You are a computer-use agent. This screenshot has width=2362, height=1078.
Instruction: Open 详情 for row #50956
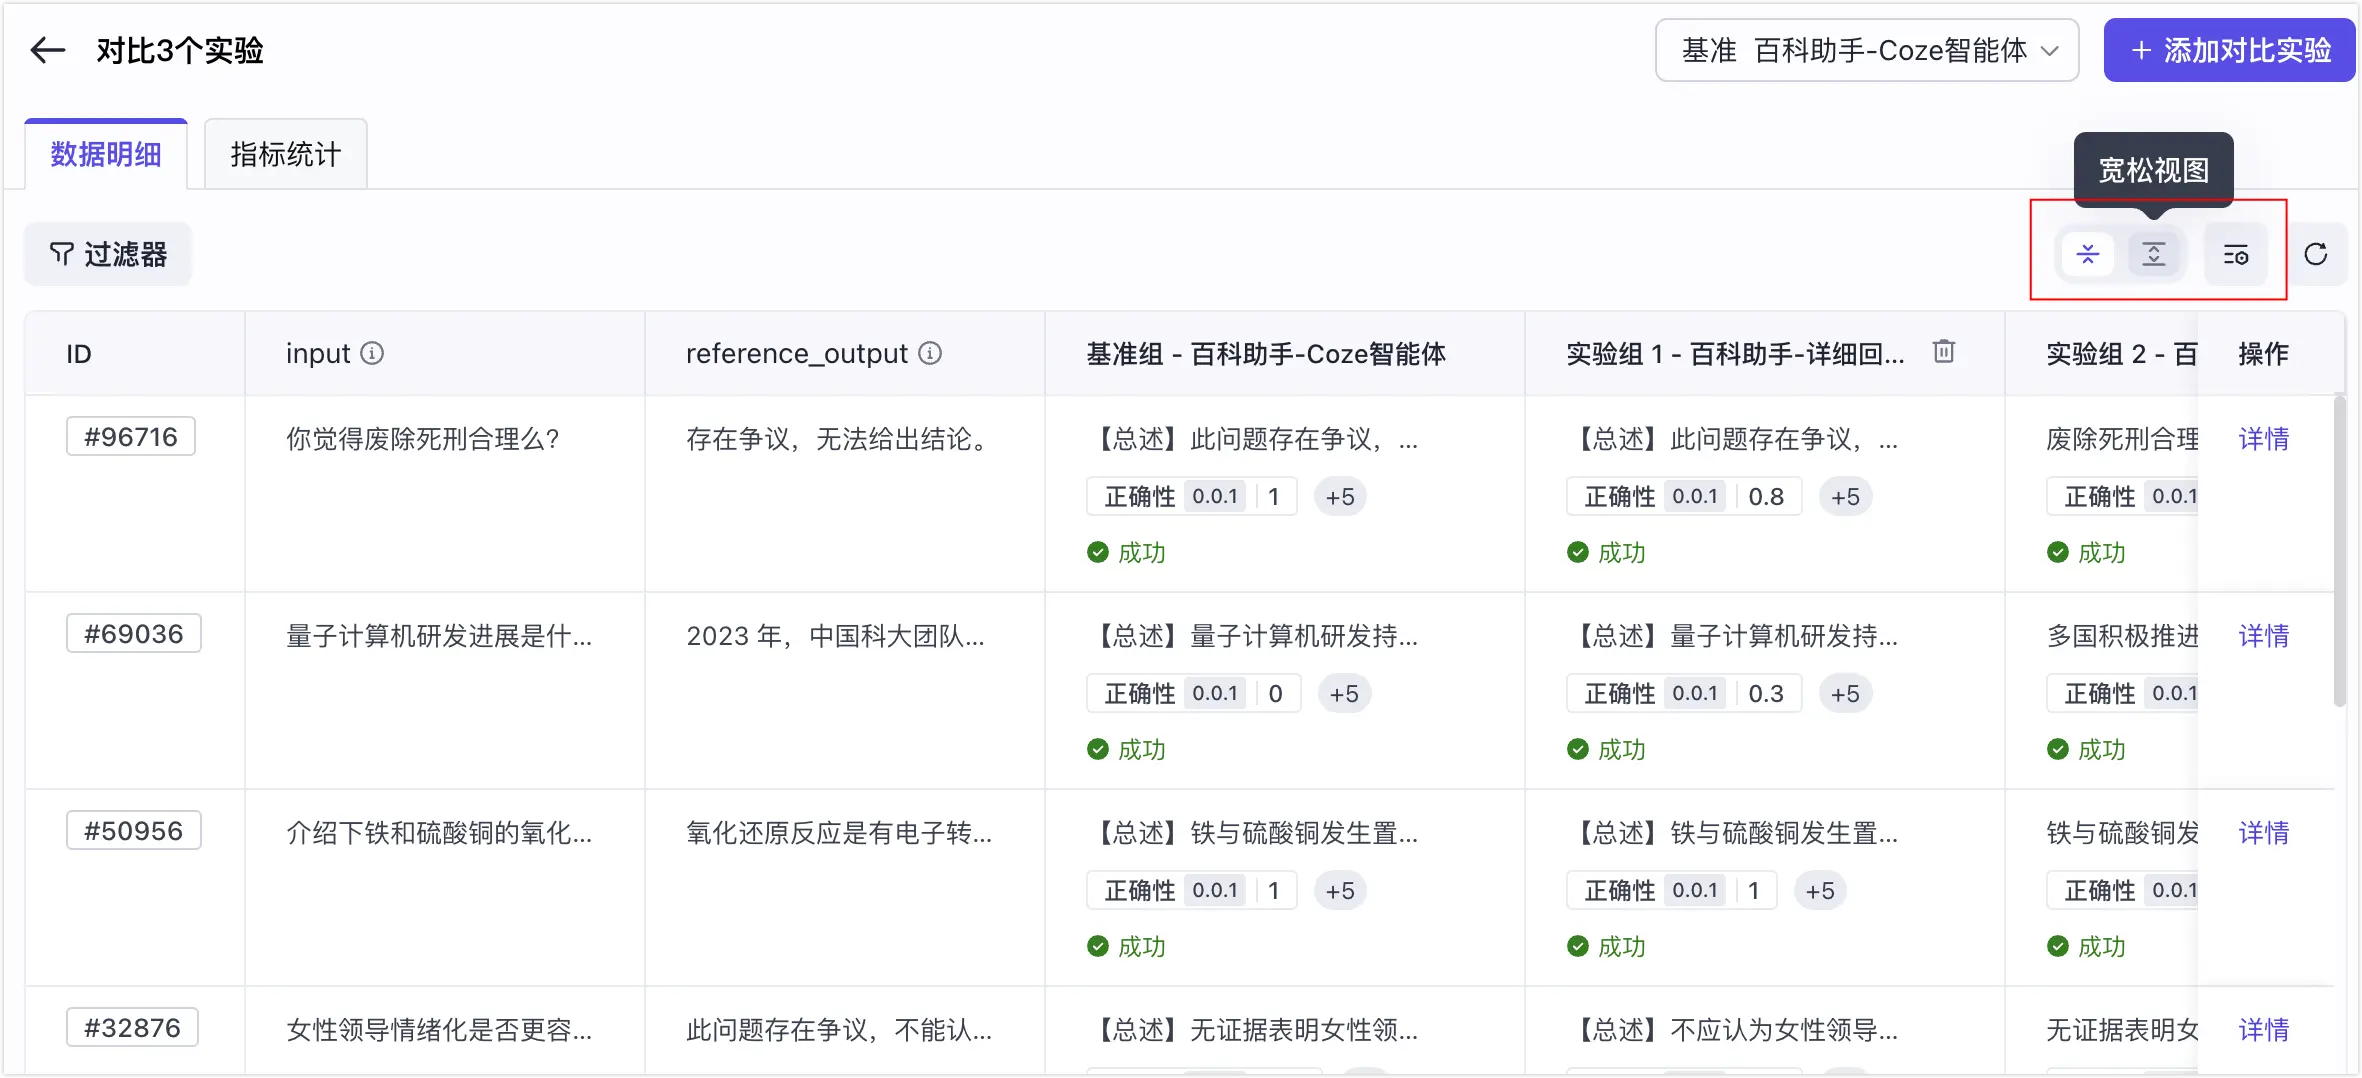2264,832
